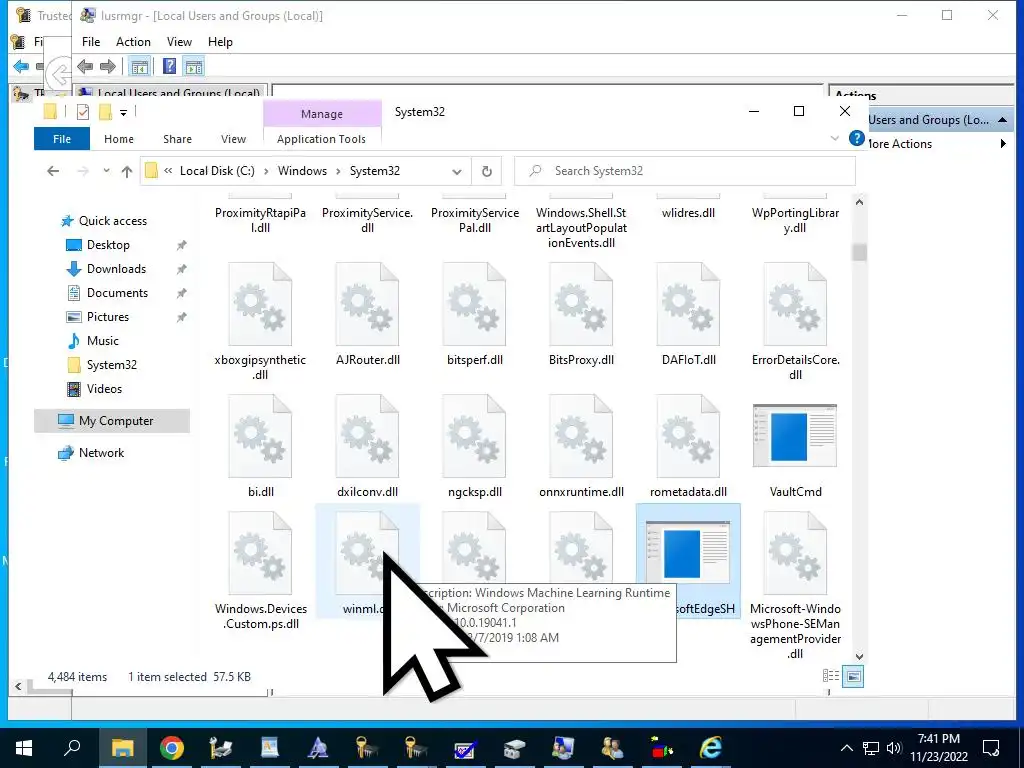Select the bi.dll file
This screenshot has height=768, width=1024.
tap(260, 447)
